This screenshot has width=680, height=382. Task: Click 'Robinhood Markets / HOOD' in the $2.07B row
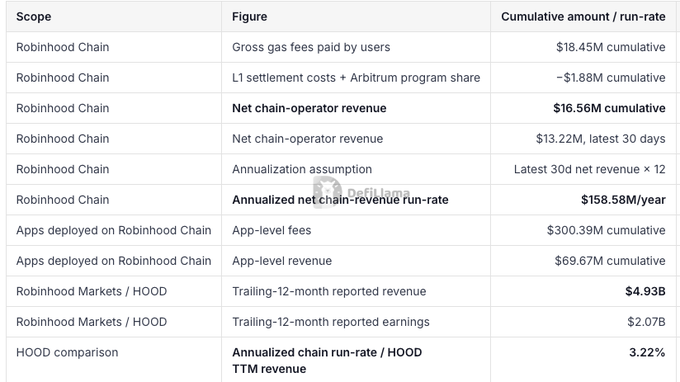(x=92, y=322)
